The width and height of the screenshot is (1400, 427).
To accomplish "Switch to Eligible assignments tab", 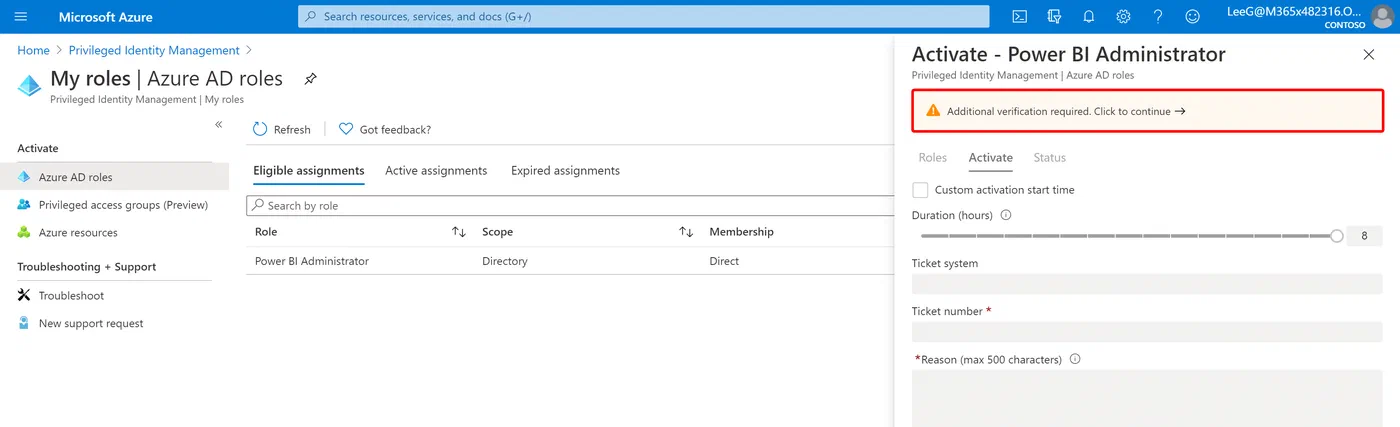I will tap(308, 171).
